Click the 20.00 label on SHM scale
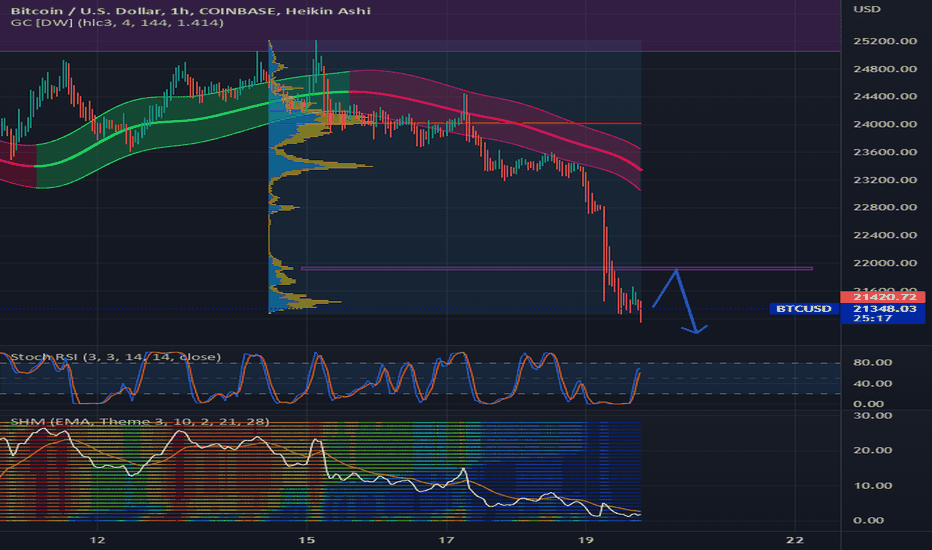The width and height of the screenshot is (932, 550). (x=873, y=450)
